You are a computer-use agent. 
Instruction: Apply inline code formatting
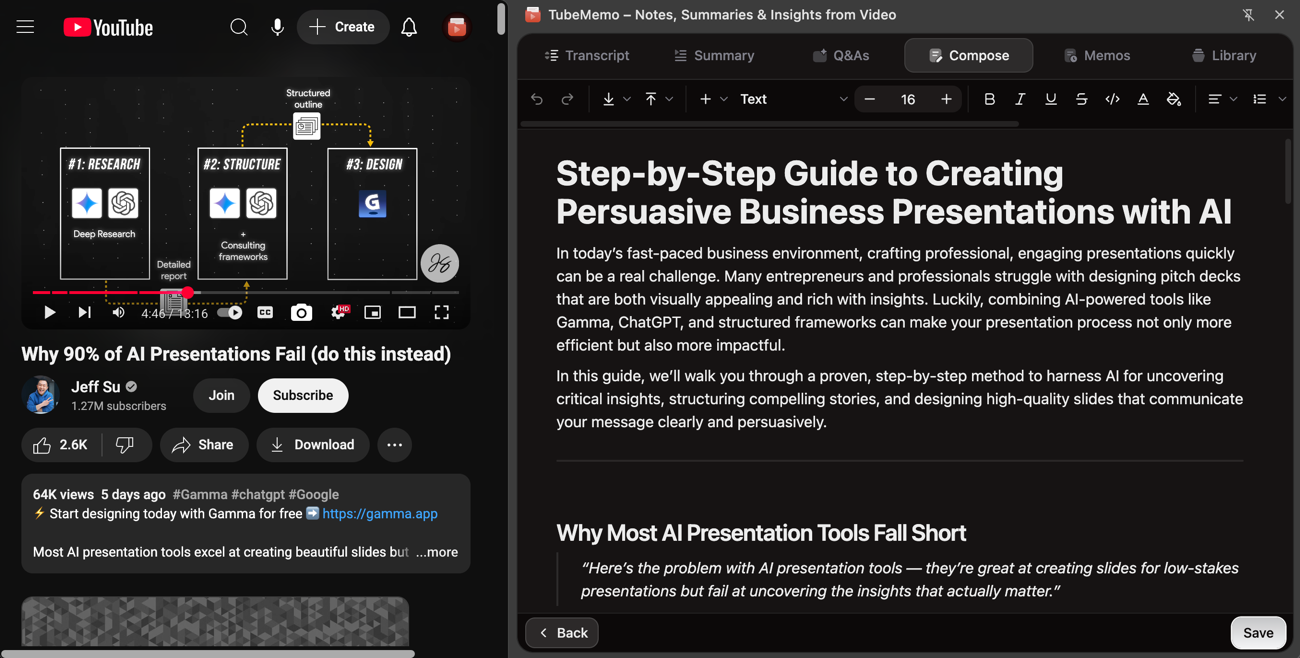(x=1112, y=99)
